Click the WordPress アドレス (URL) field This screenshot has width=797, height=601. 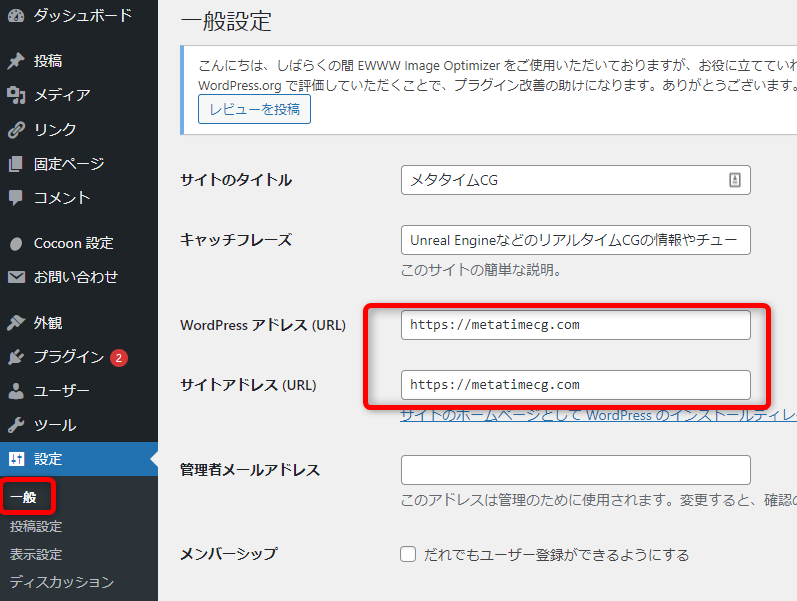click(575, 325)
